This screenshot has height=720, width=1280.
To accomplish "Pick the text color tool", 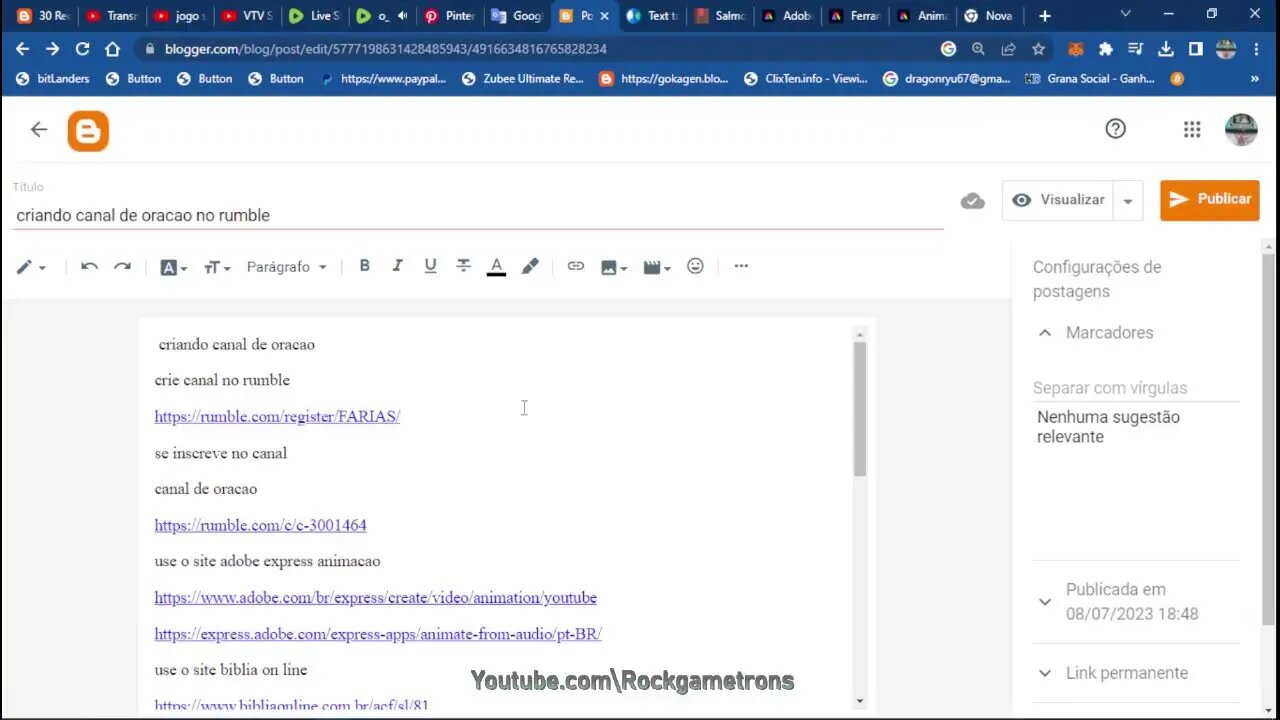I will pyautogui.click(x=496, y=266).
